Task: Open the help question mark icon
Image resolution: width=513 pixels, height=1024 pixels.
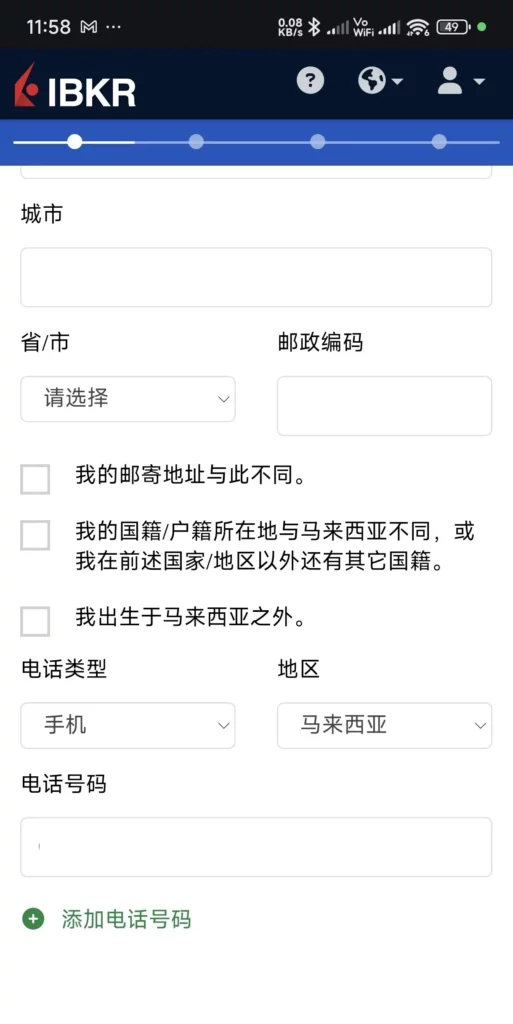Action: pos(310,81)
